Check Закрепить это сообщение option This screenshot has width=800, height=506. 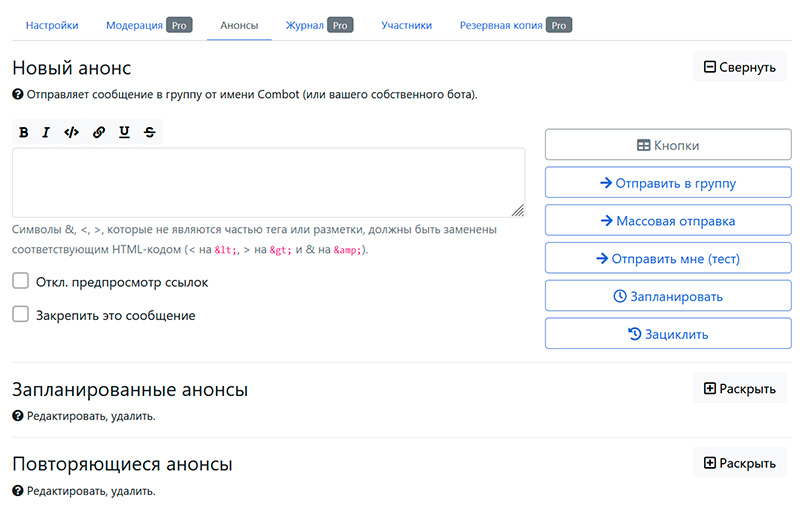tap(21, 315)
